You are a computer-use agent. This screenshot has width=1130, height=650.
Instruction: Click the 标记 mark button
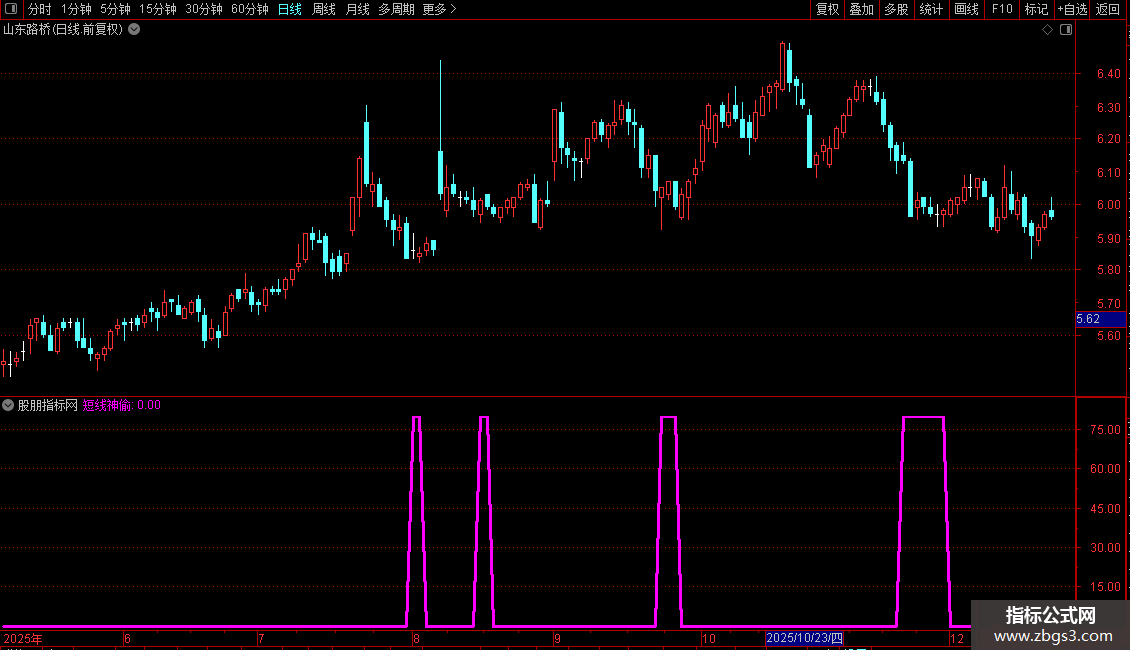coord(1036,9)
